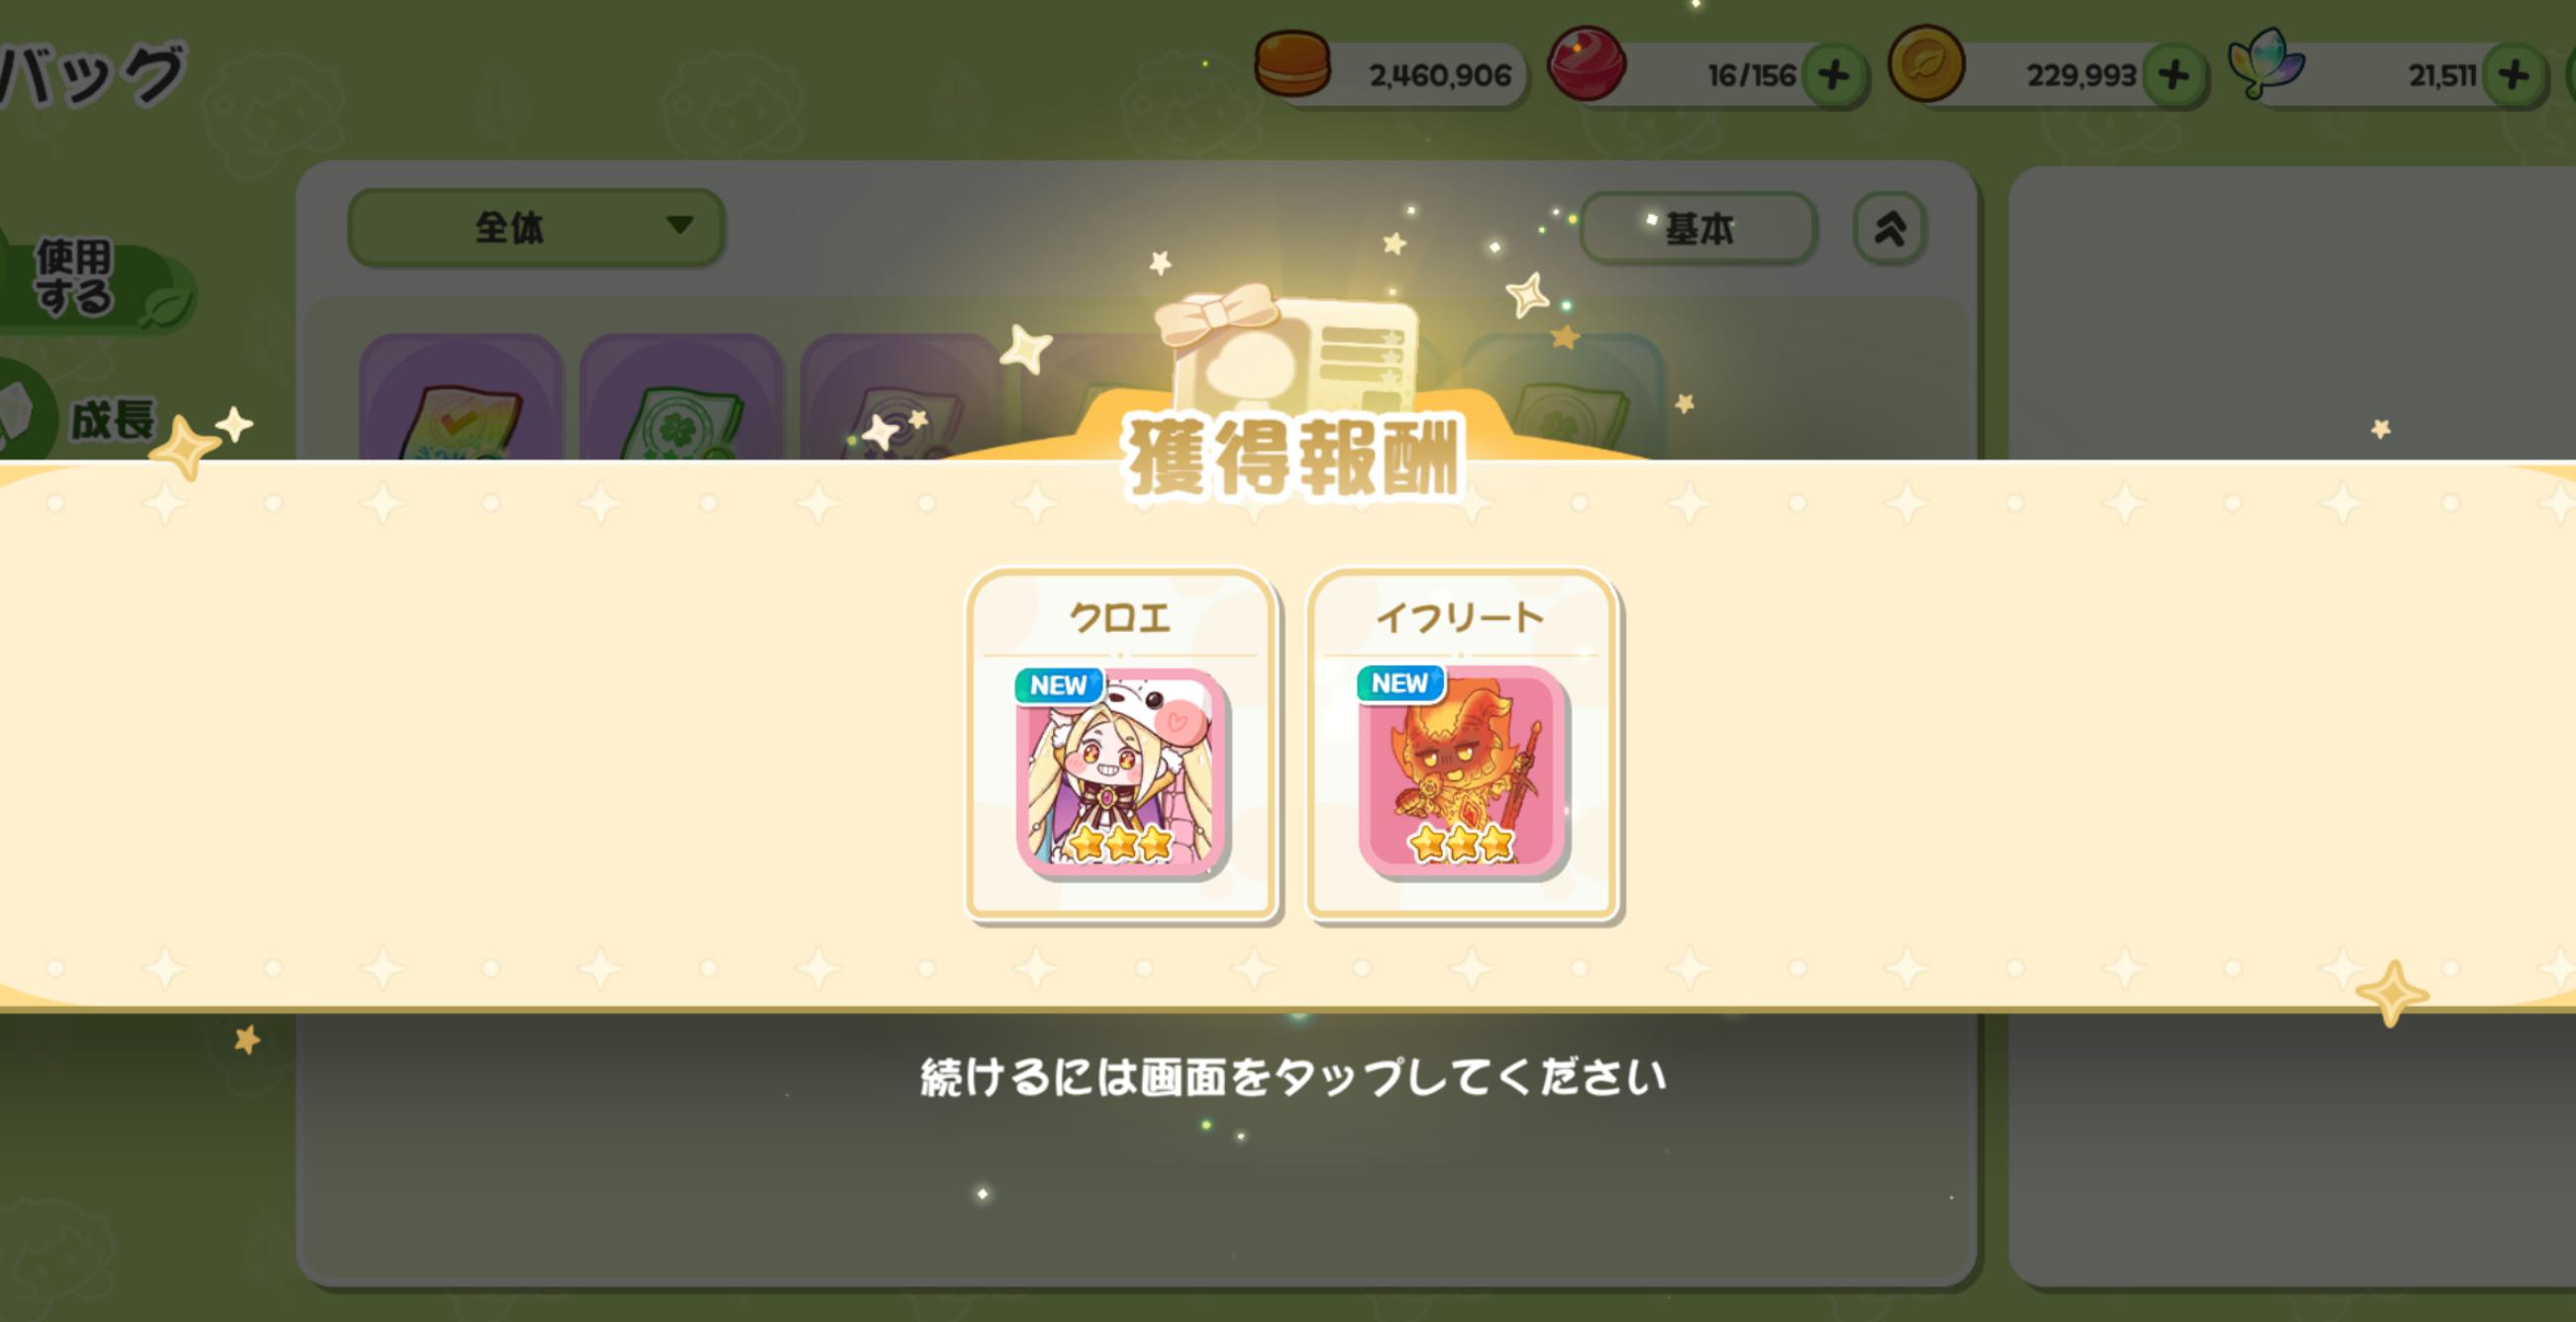Click the red jelly stamina icon
This screenshot has height=1322, width=2576.
pos(1586,65)
